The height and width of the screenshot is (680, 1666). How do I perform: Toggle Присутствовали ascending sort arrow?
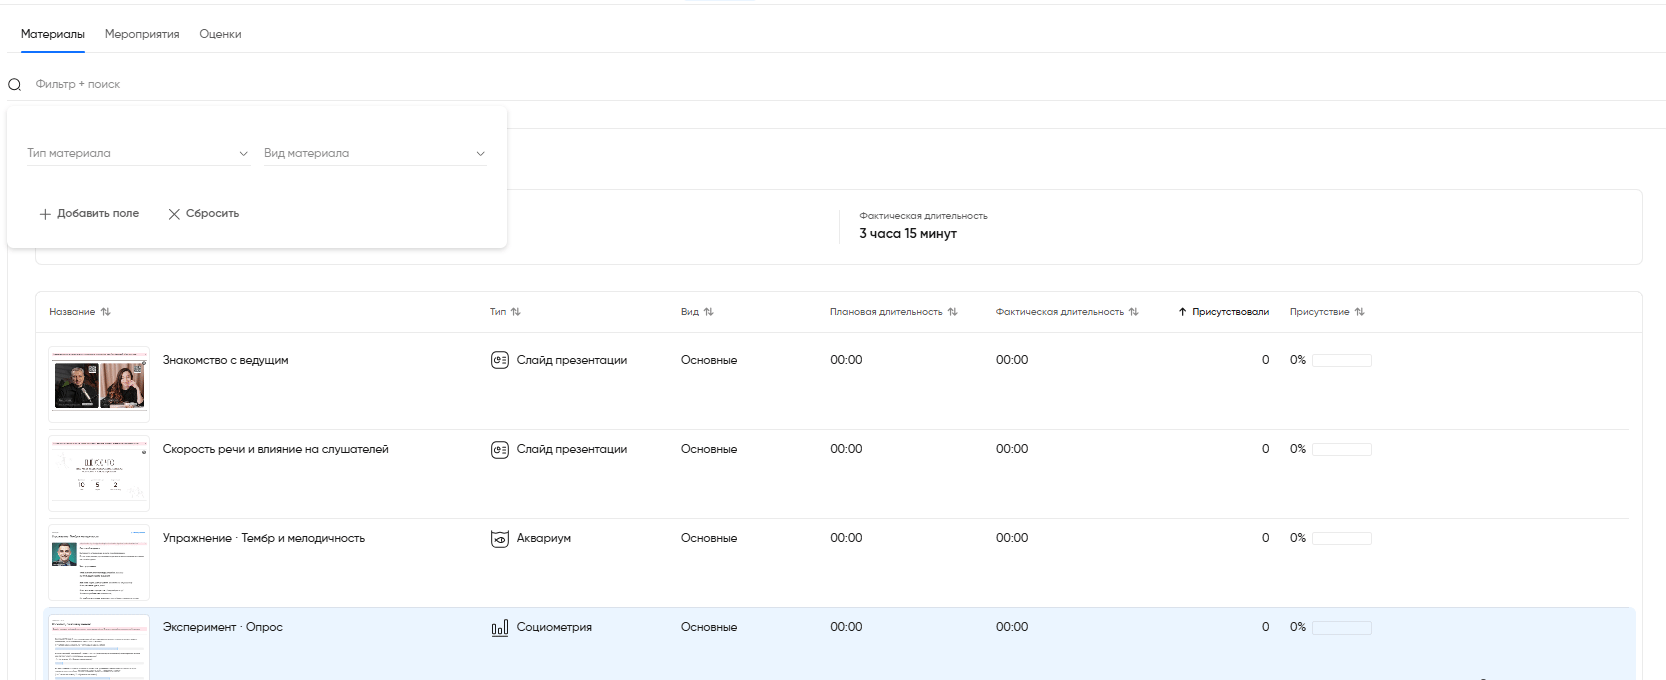[x=1182, y=312]
